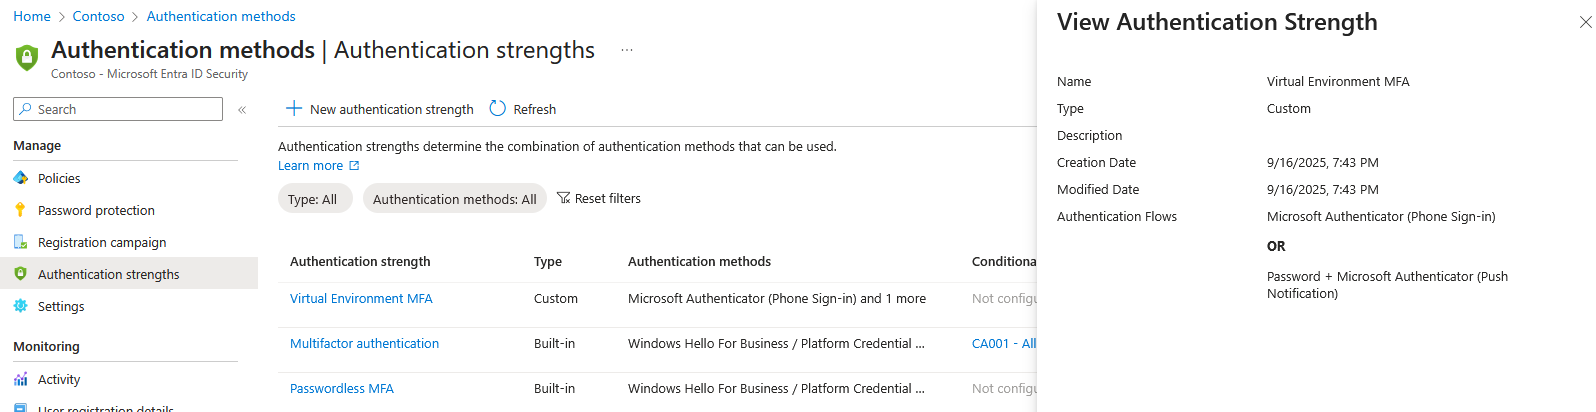This screenshot has height=412, width=1596.
Task: Open the Type: All filter
Action: [314, 199]
